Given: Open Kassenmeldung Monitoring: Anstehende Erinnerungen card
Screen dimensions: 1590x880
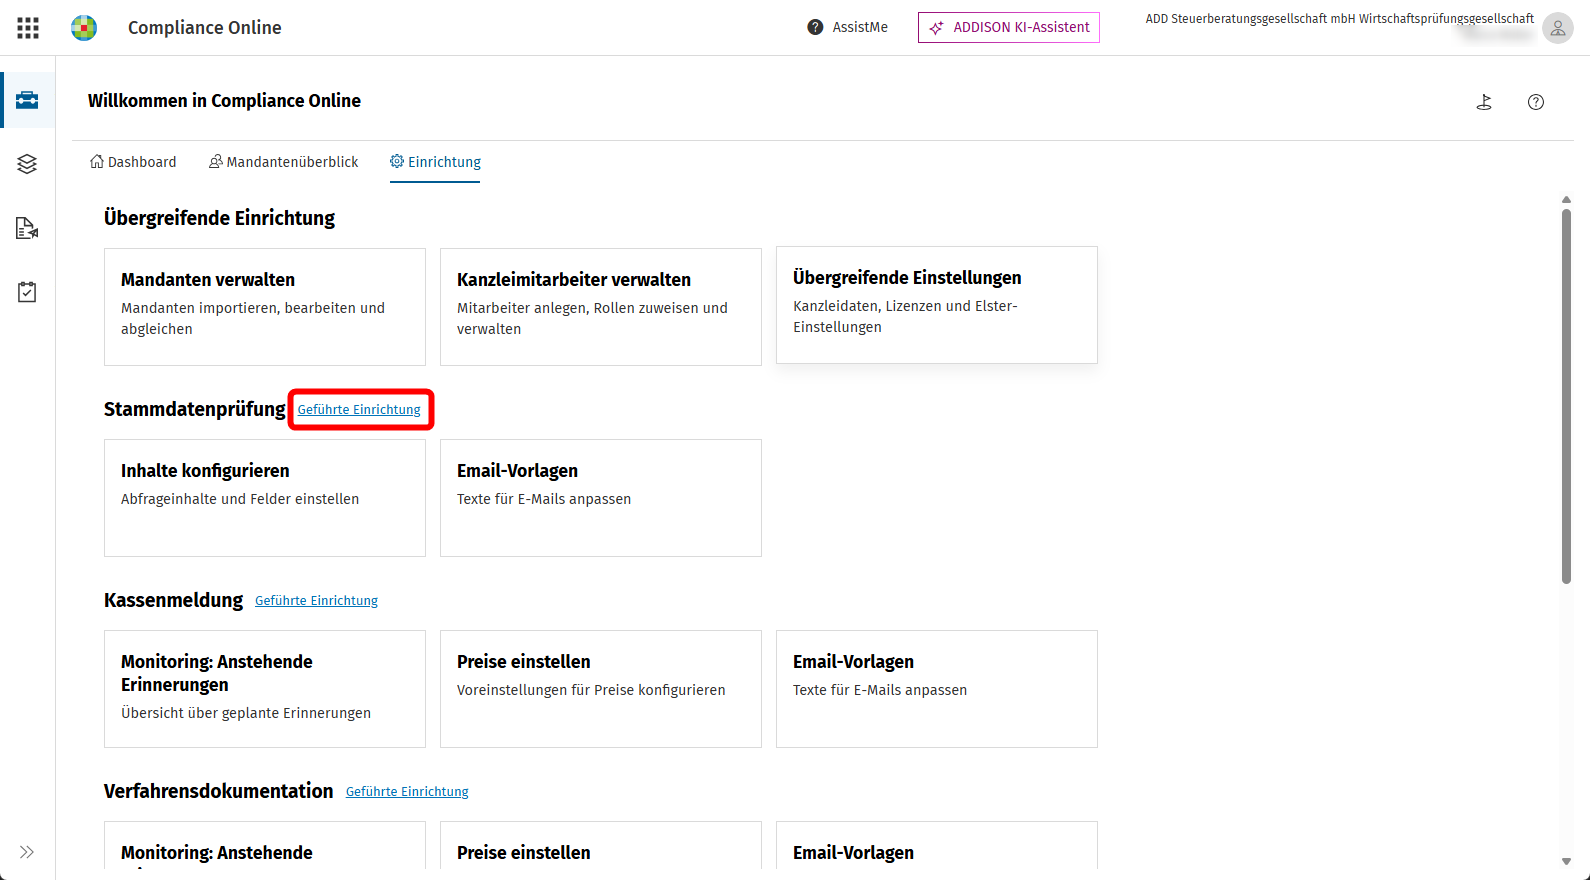Looking at the screenshot, I should point(265,689).
